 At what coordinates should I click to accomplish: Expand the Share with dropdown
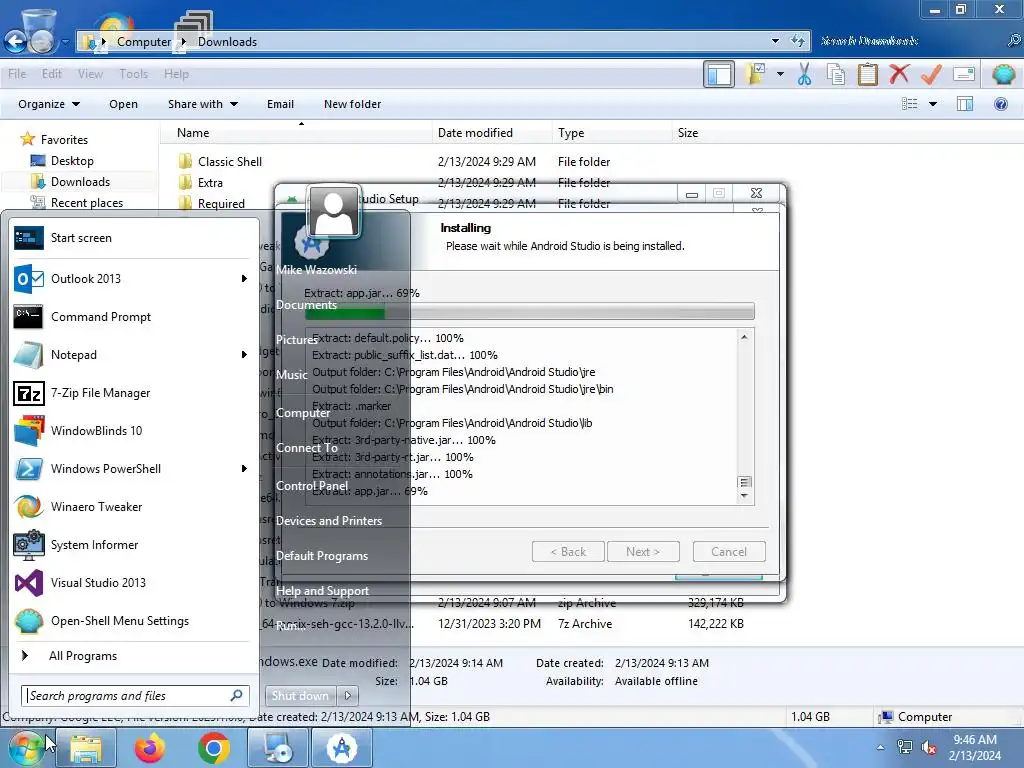coord(202,104)
